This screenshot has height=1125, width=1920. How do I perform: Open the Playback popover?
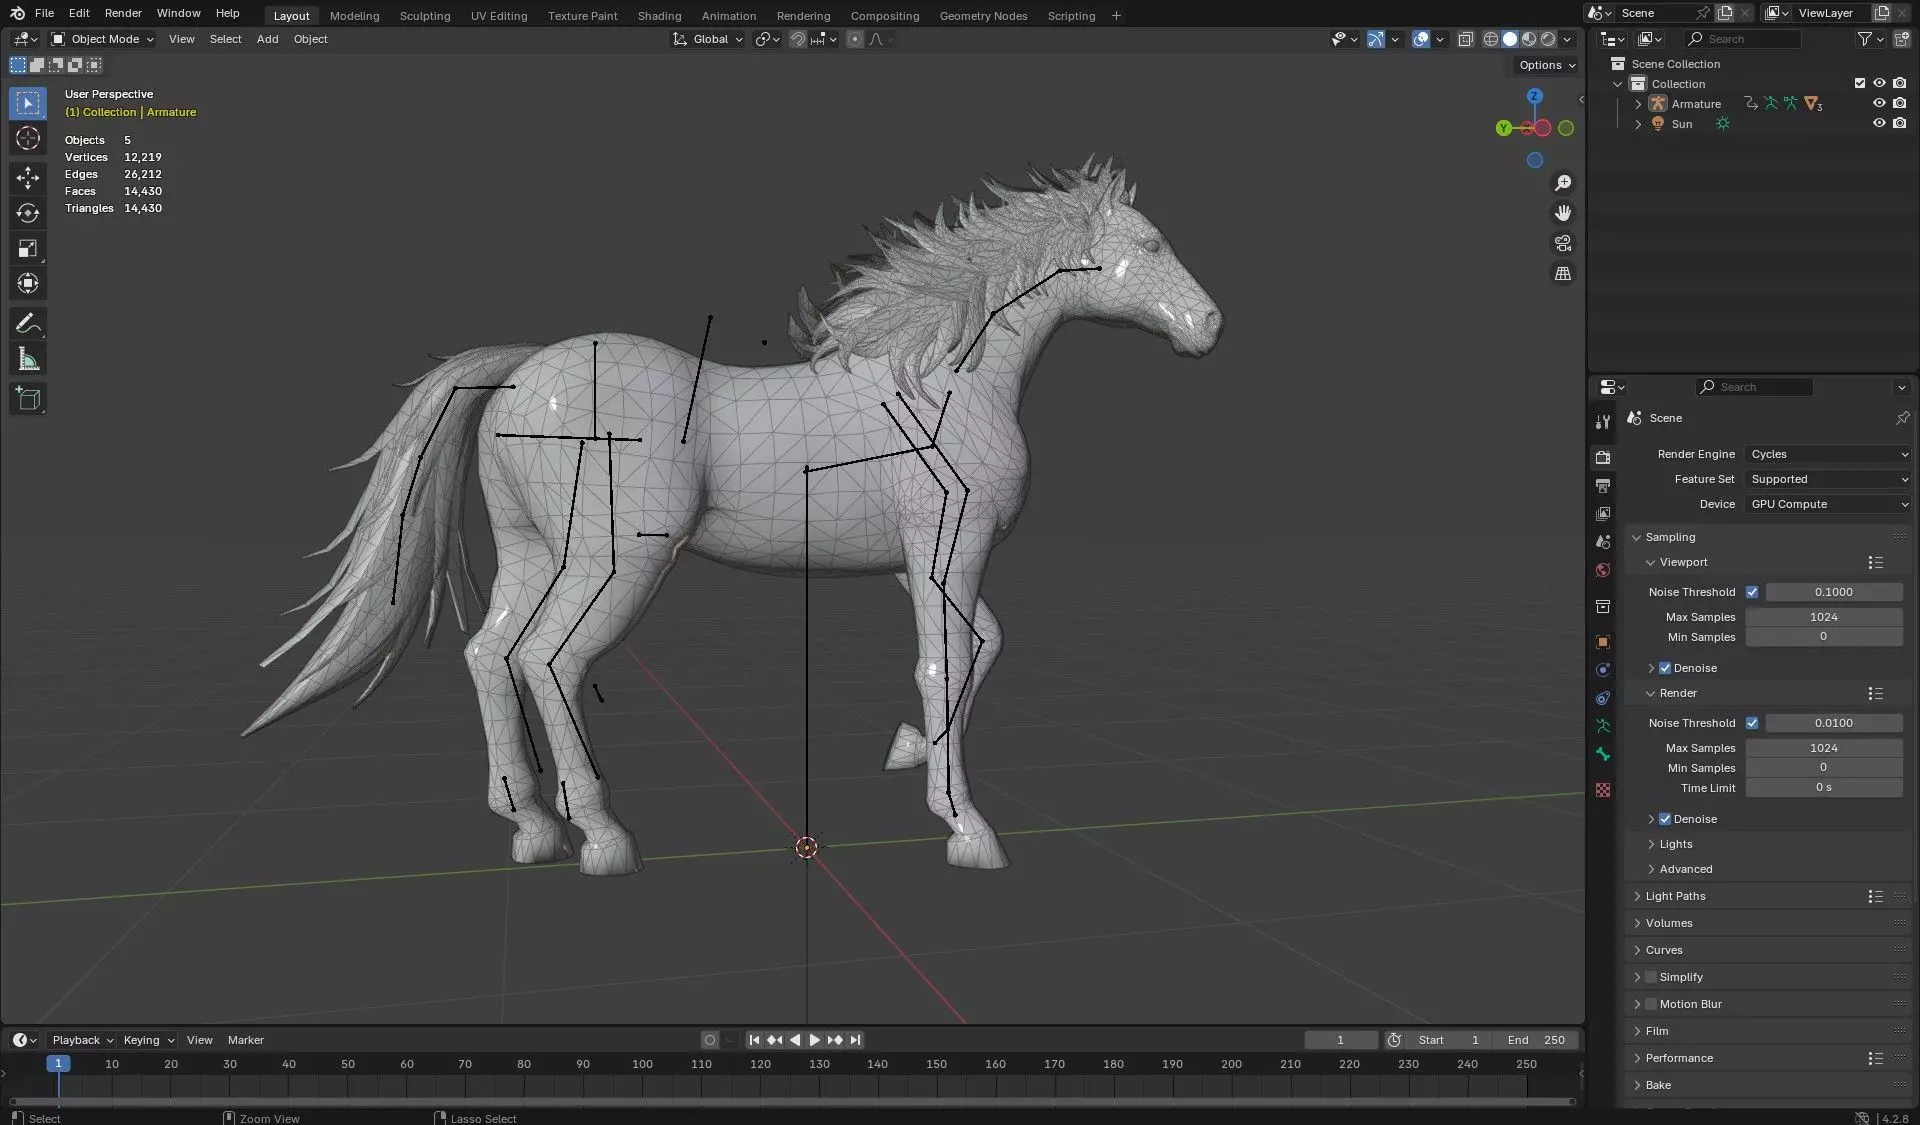click(x=82, y=1040)
